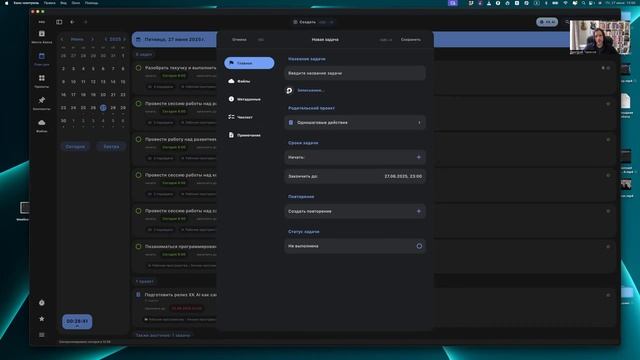Toggle the sidebar panel layout icon

click(59, 22)
